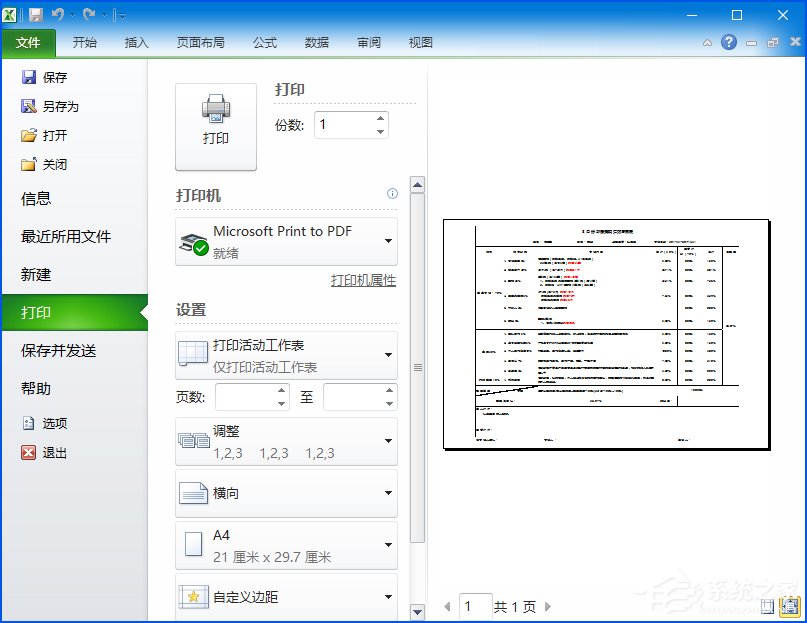Click the Redo icon
The height and width of the screenshot is (623, 807).
coord(88,13)
